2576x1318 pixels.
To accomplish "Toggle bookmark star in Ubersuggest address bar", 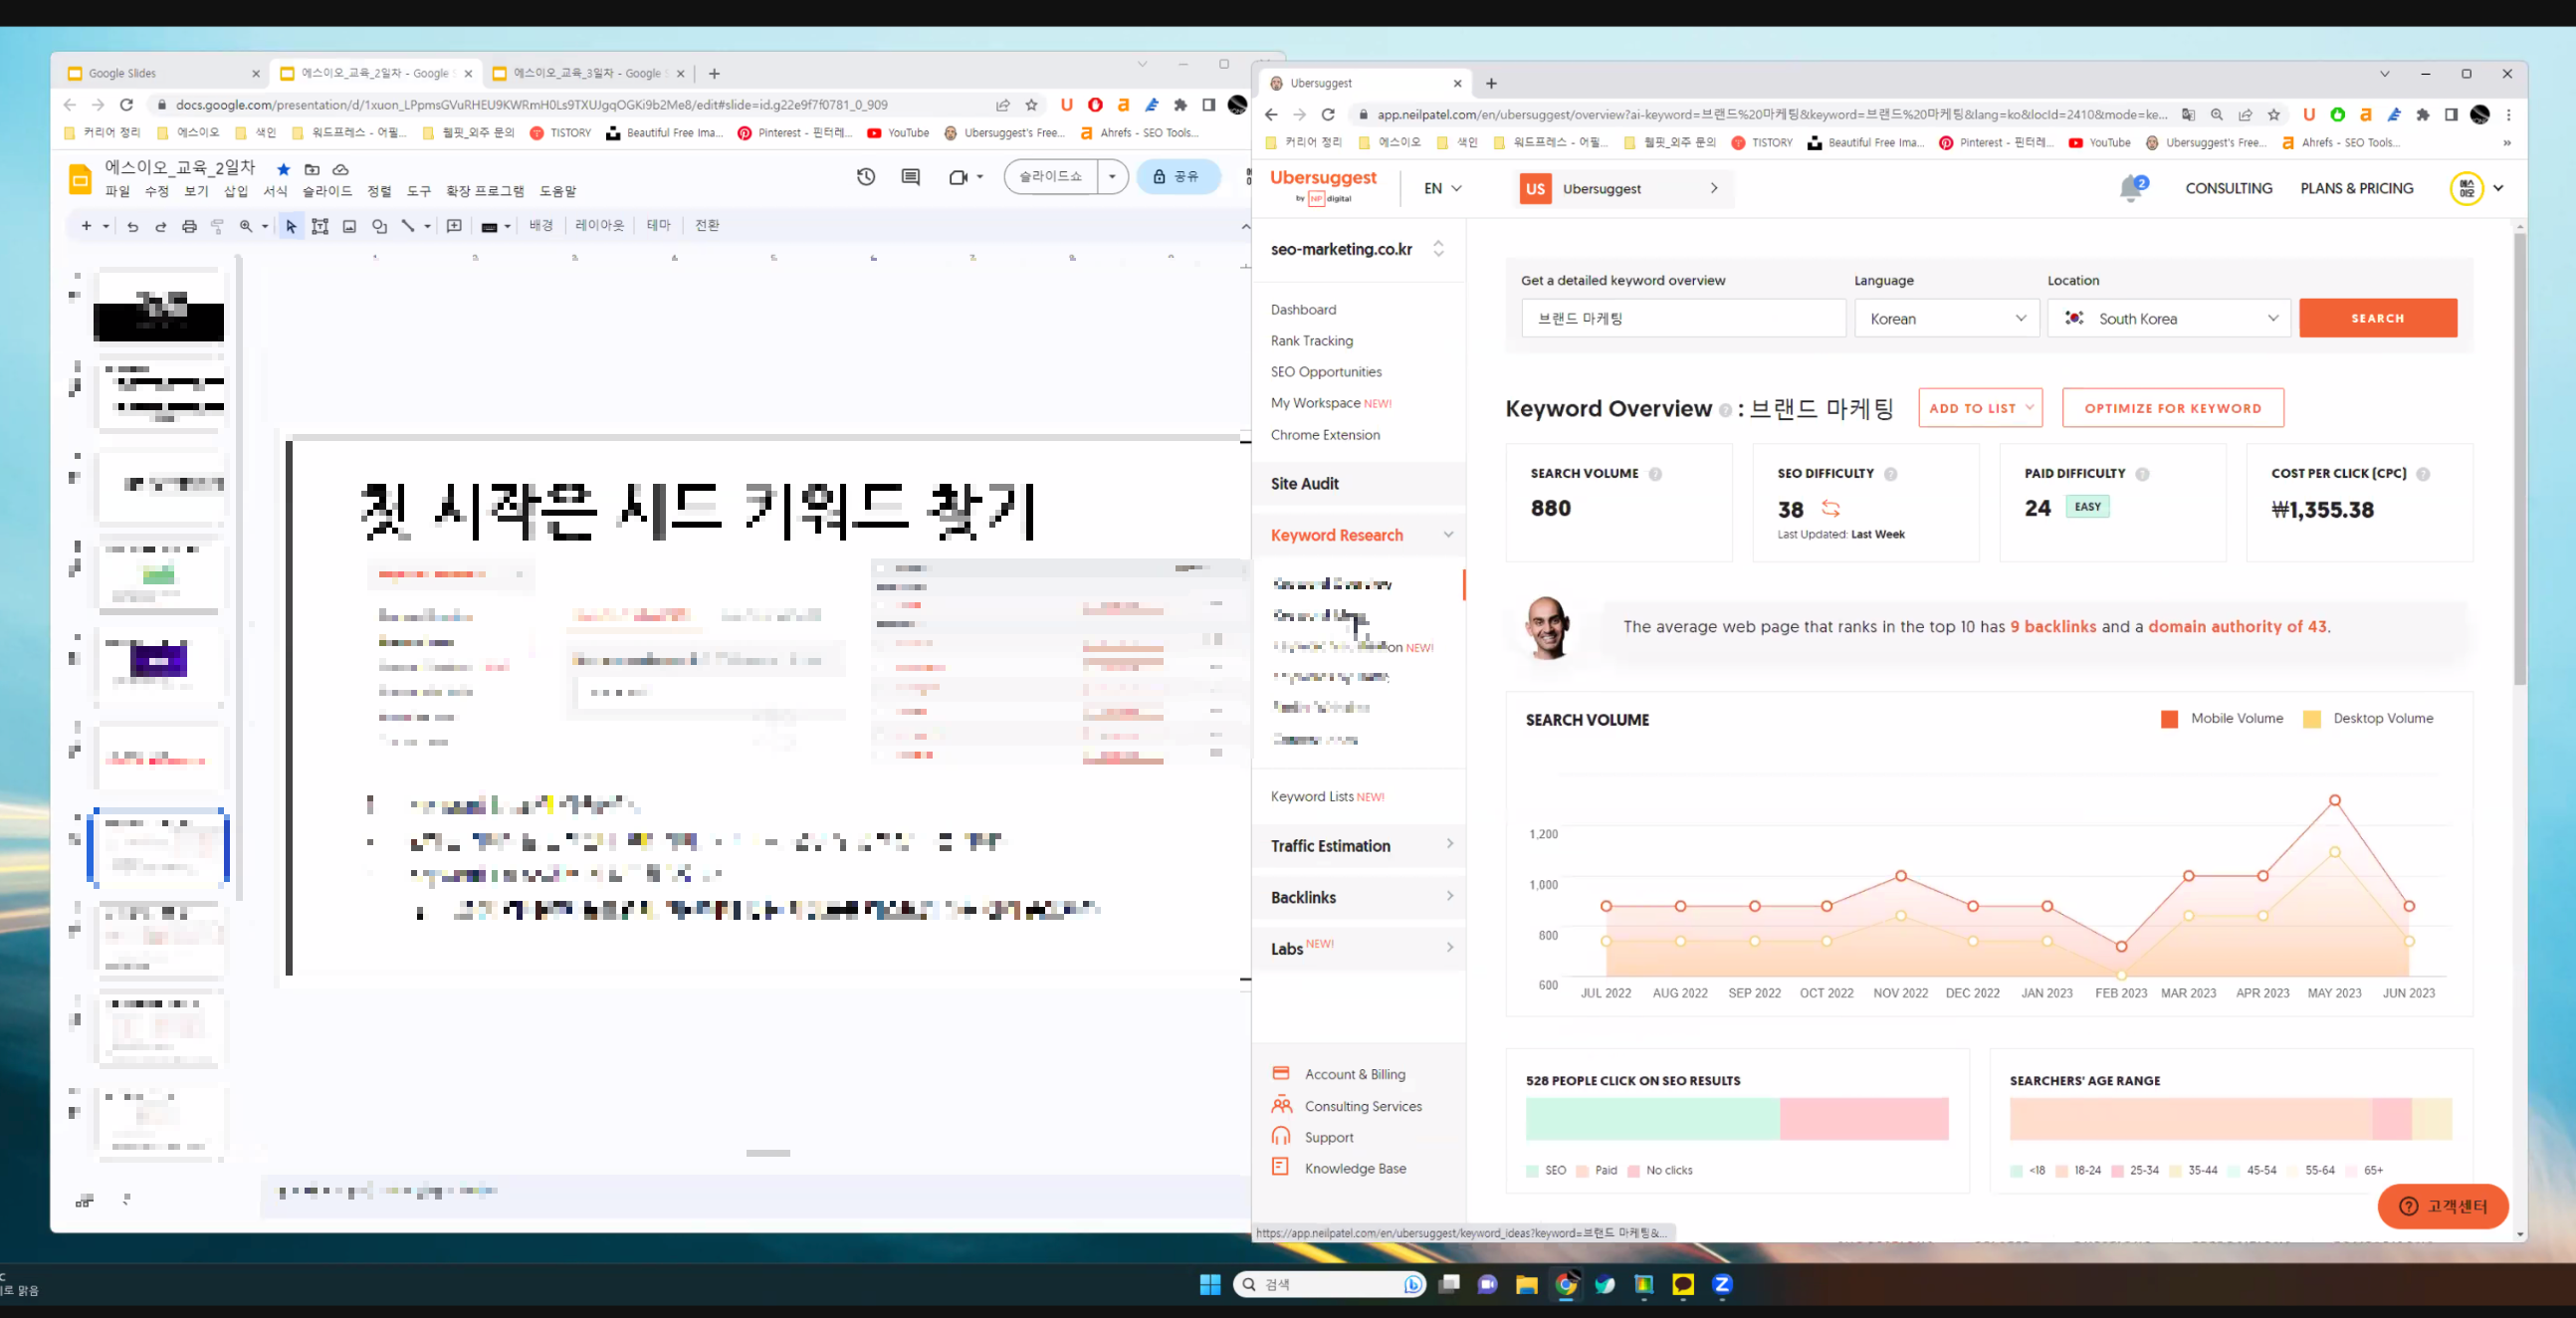I will [2274, 114].
